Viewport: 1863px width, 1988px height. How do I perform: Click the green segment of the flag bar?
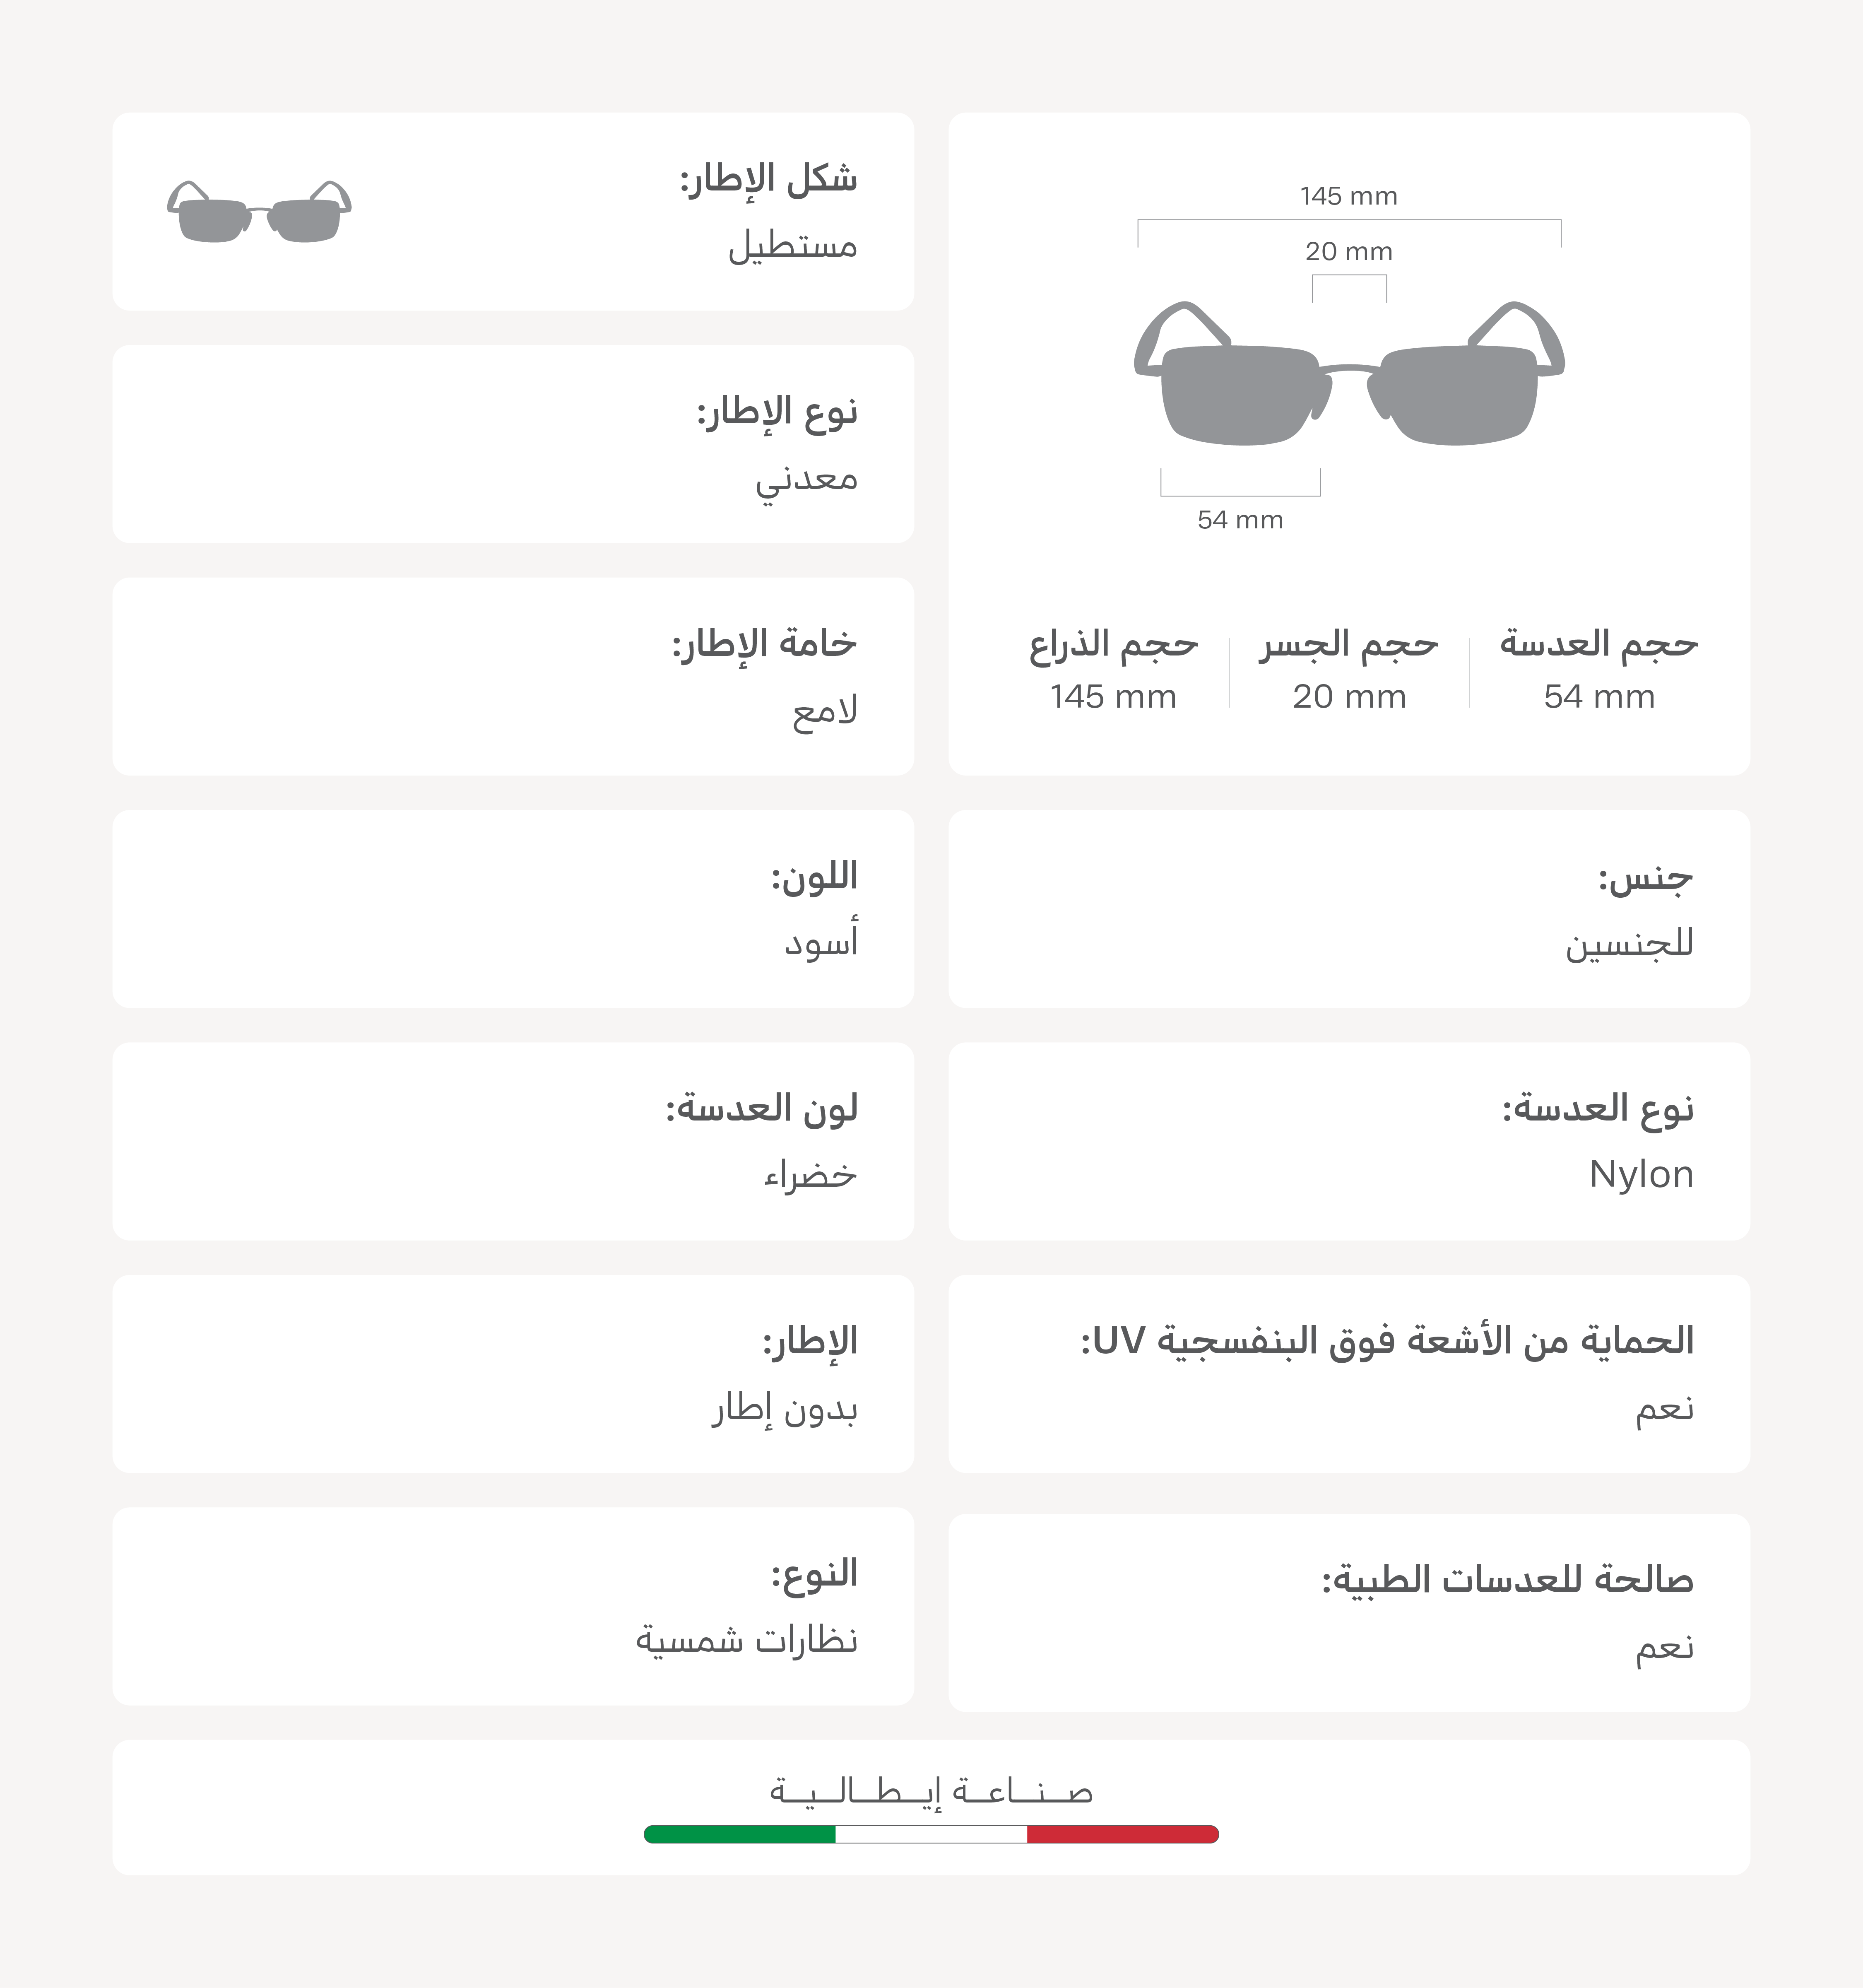click(740, 1834)
